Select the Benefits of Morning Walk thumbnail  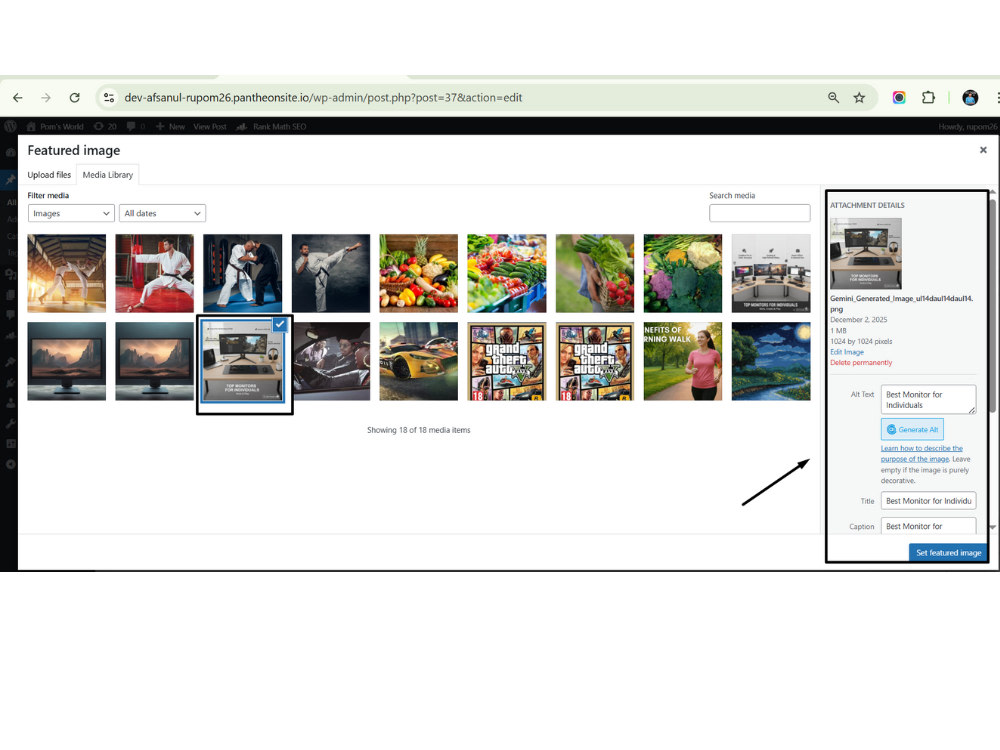click(682, 361)
